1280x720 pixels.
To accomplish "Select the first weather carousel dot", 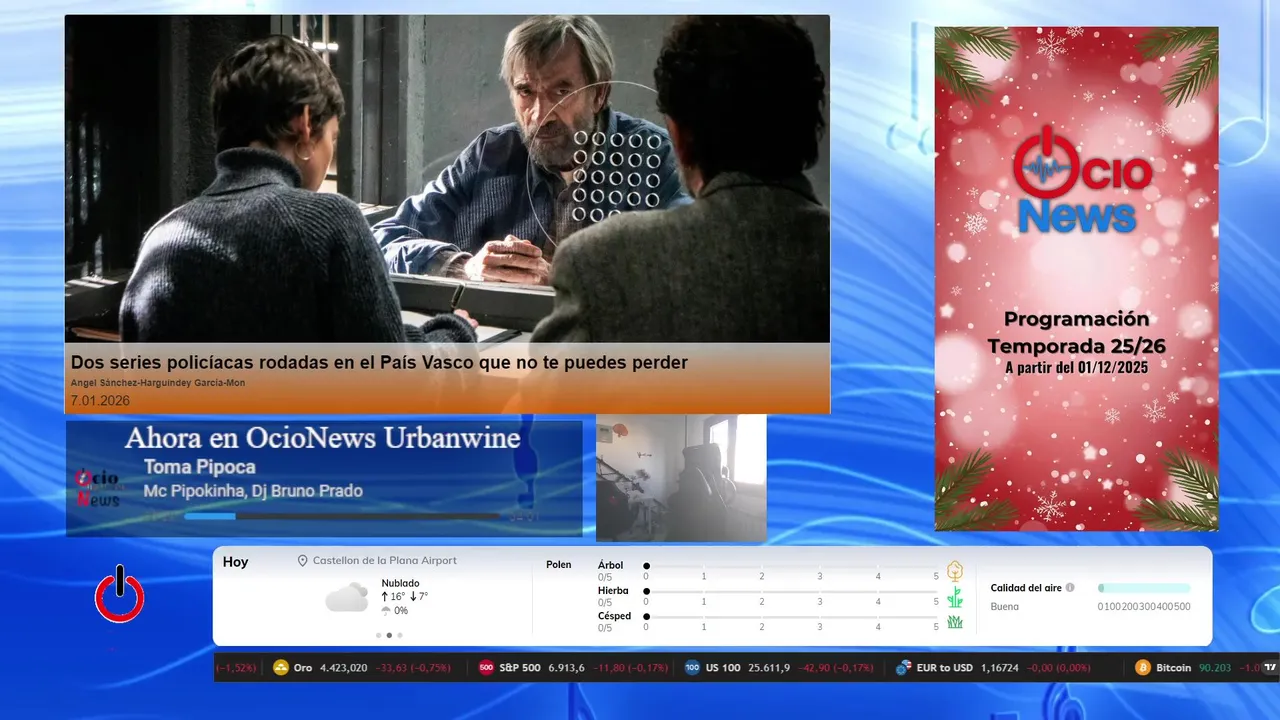I will point(378,635).
